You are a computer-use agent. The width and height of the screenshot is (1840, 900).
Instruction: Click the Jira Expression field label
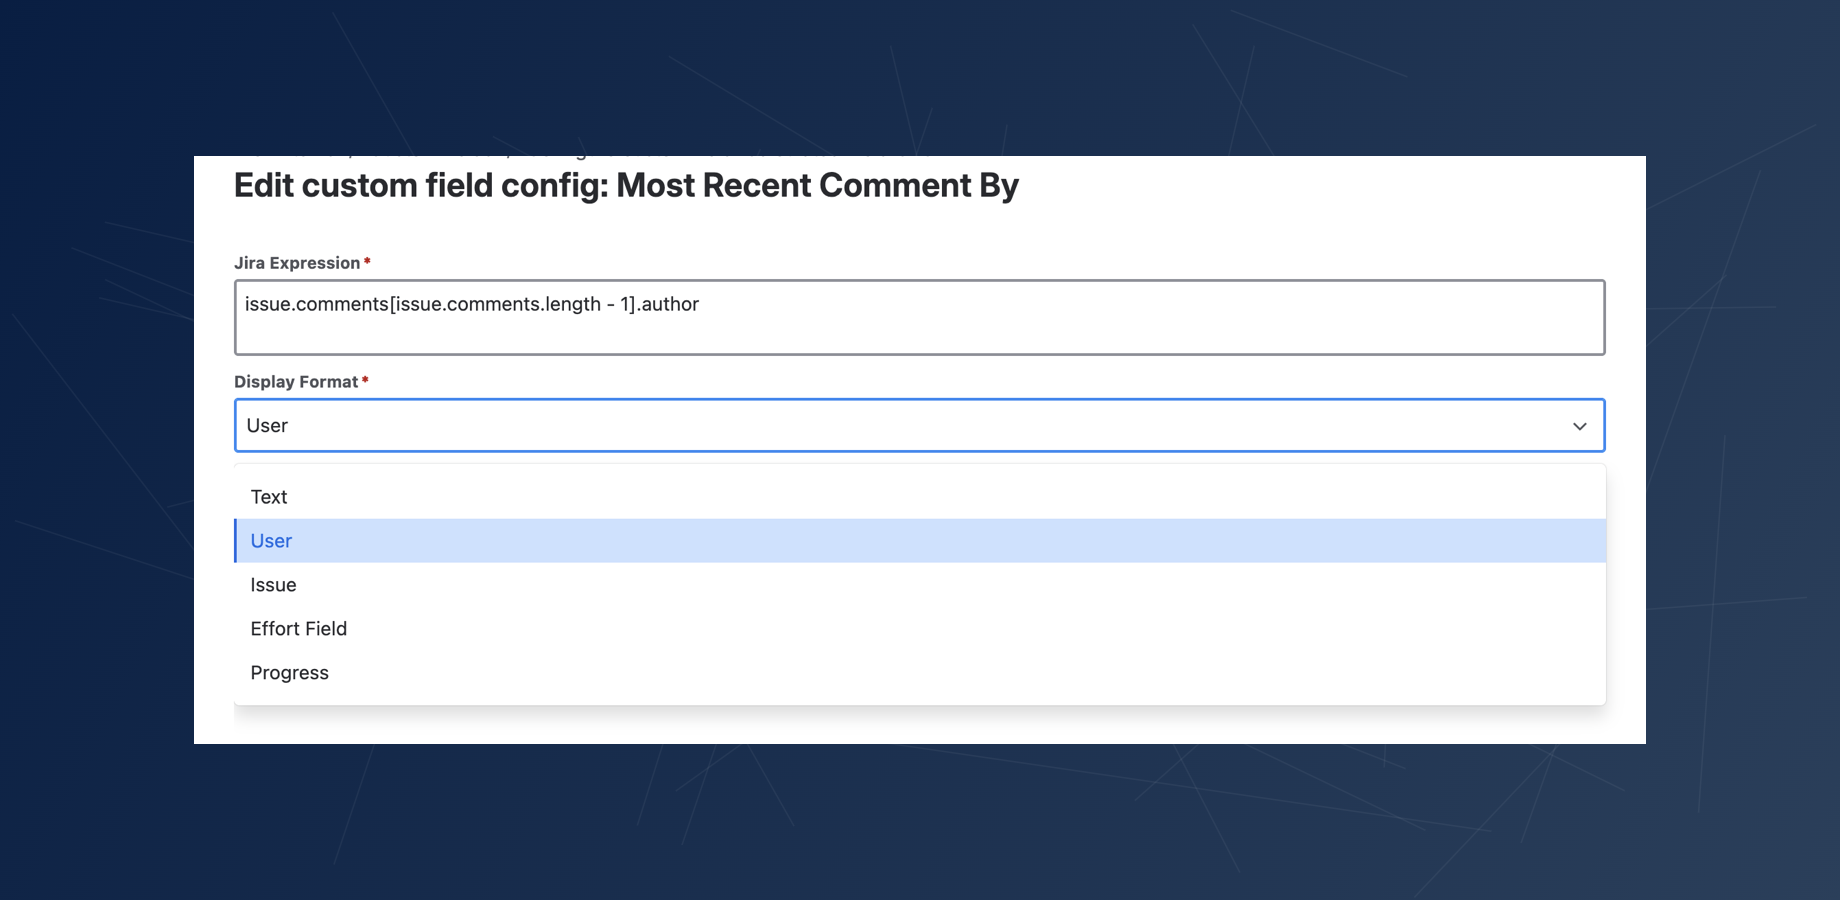click(297, 263)
